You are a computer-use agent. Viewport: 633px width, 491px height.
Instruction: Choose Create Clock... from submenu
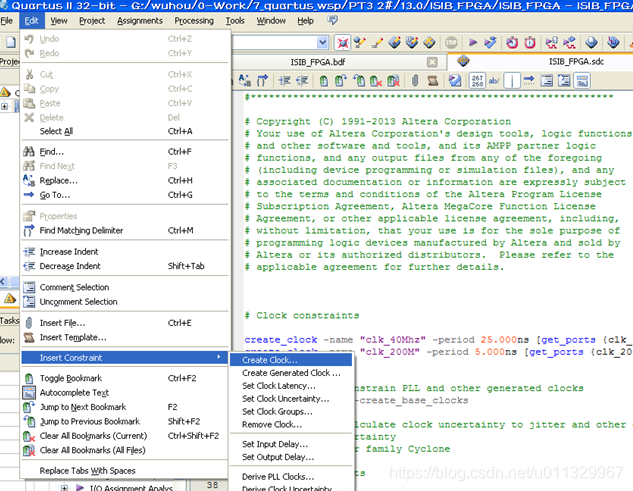(x=291, y=360)
